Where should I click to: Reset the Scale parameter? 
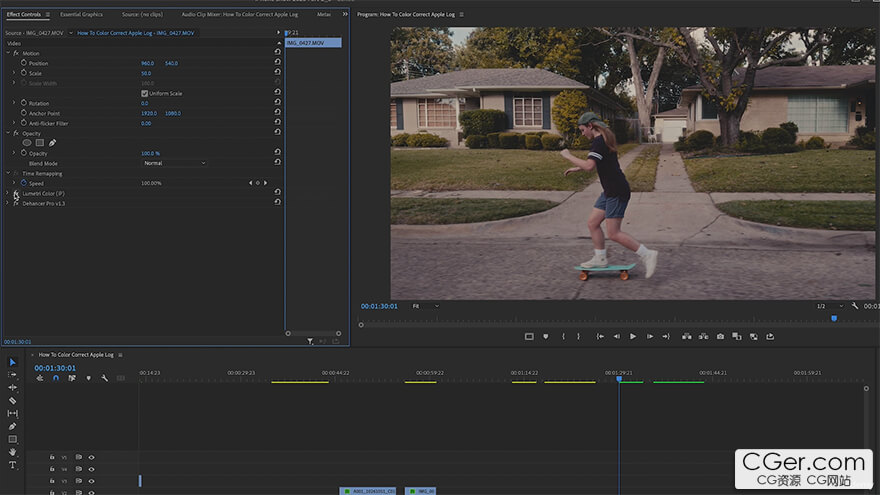pos(277,72)
